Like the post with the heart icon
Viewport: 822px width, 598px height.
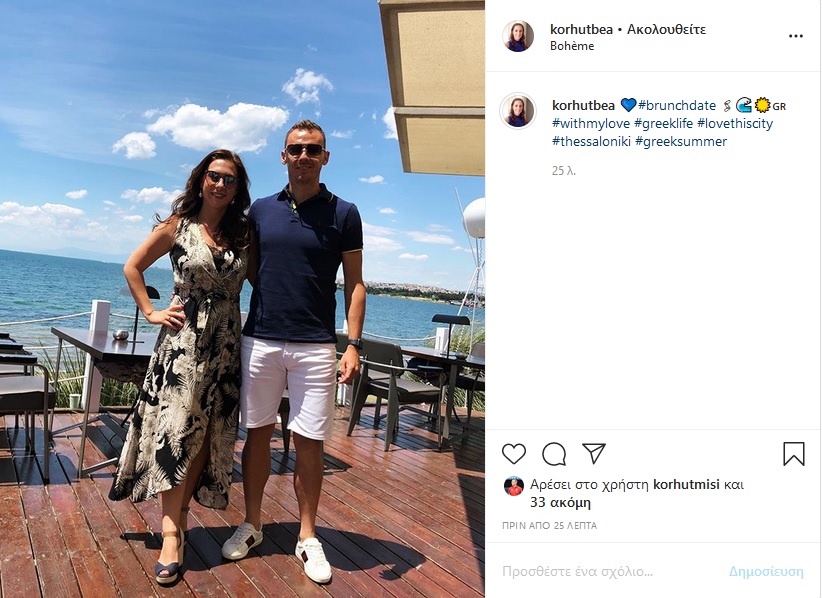[514, 454]
